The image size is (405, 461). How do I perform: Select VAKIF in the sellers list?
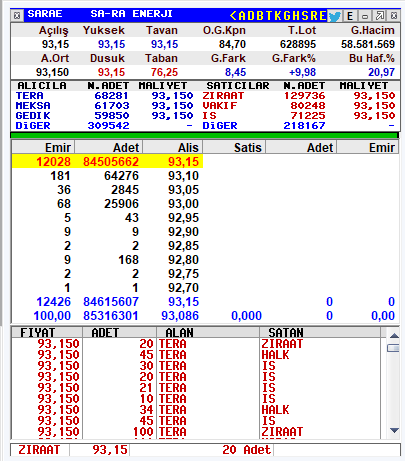point(220,106)
